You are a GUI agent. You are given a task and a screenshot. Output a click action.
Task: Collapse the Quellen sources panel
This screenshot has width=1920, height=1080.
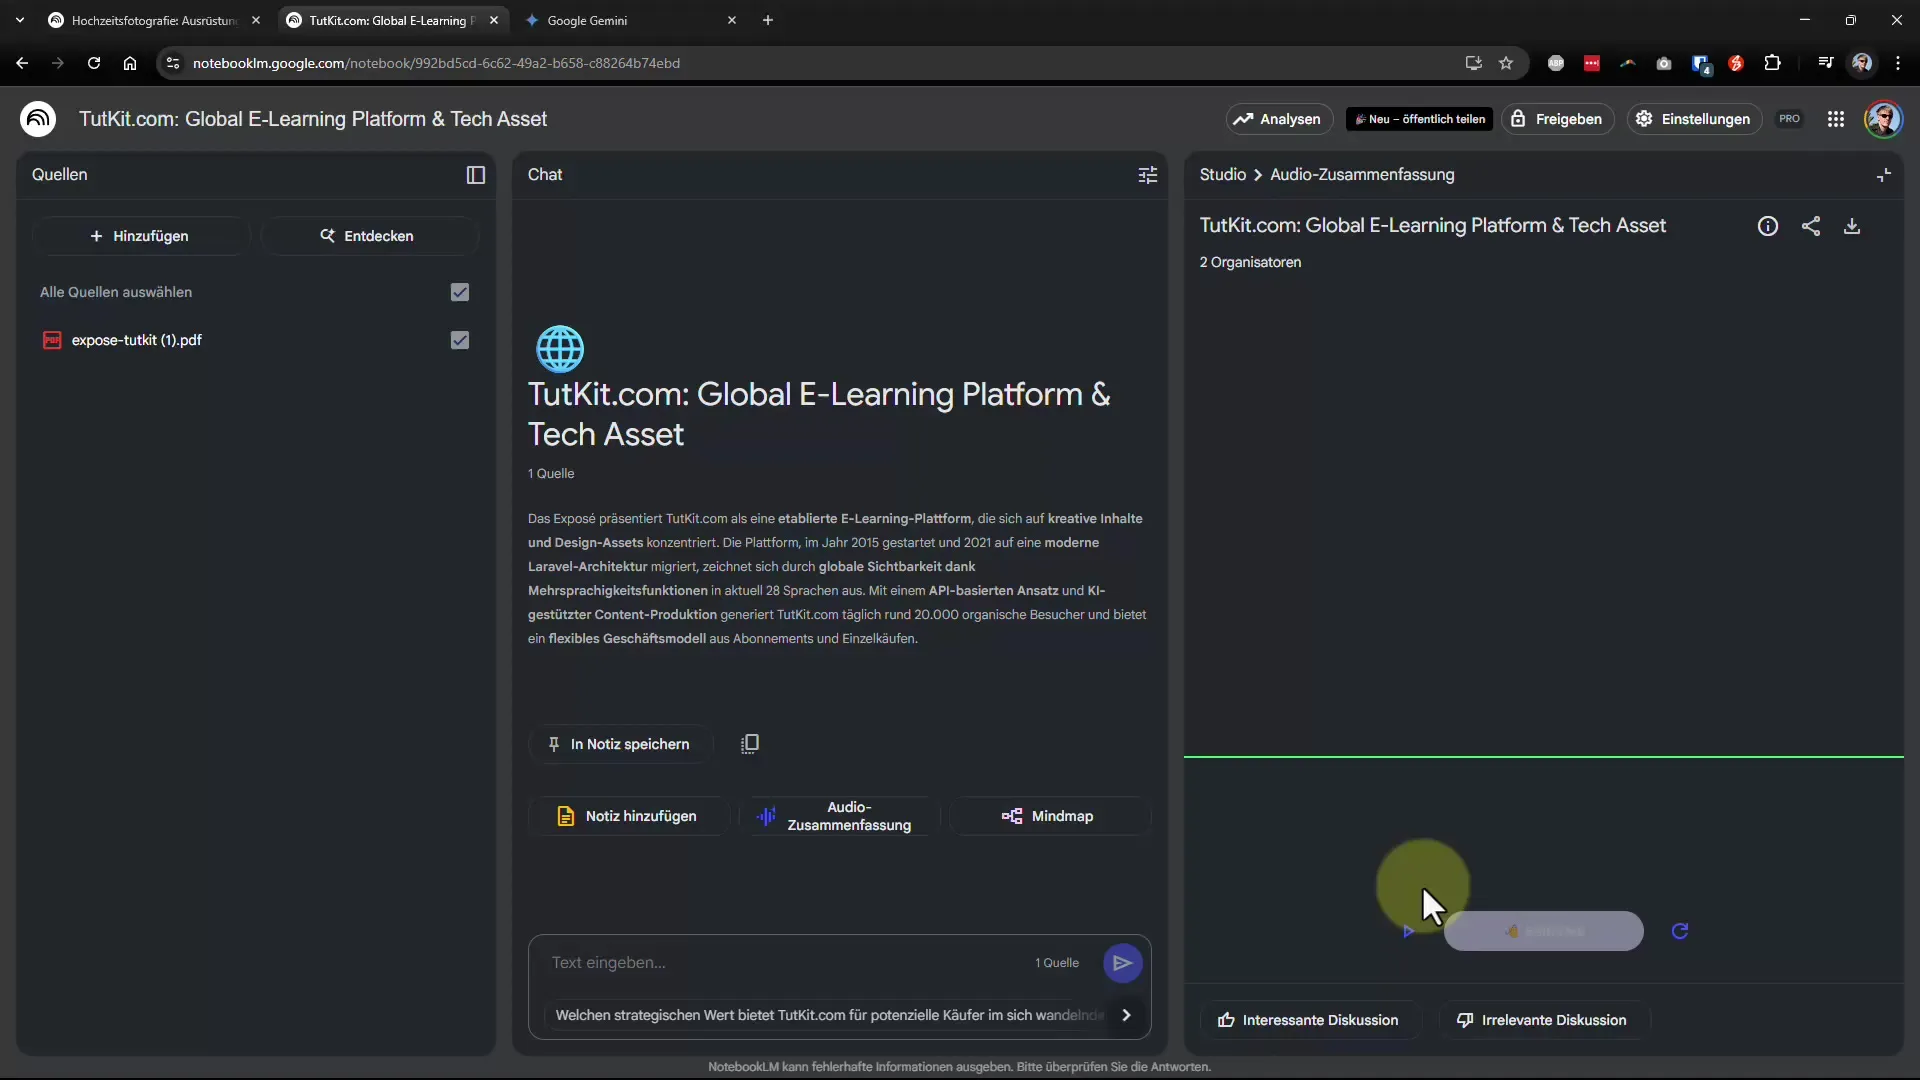pos(476,175)
